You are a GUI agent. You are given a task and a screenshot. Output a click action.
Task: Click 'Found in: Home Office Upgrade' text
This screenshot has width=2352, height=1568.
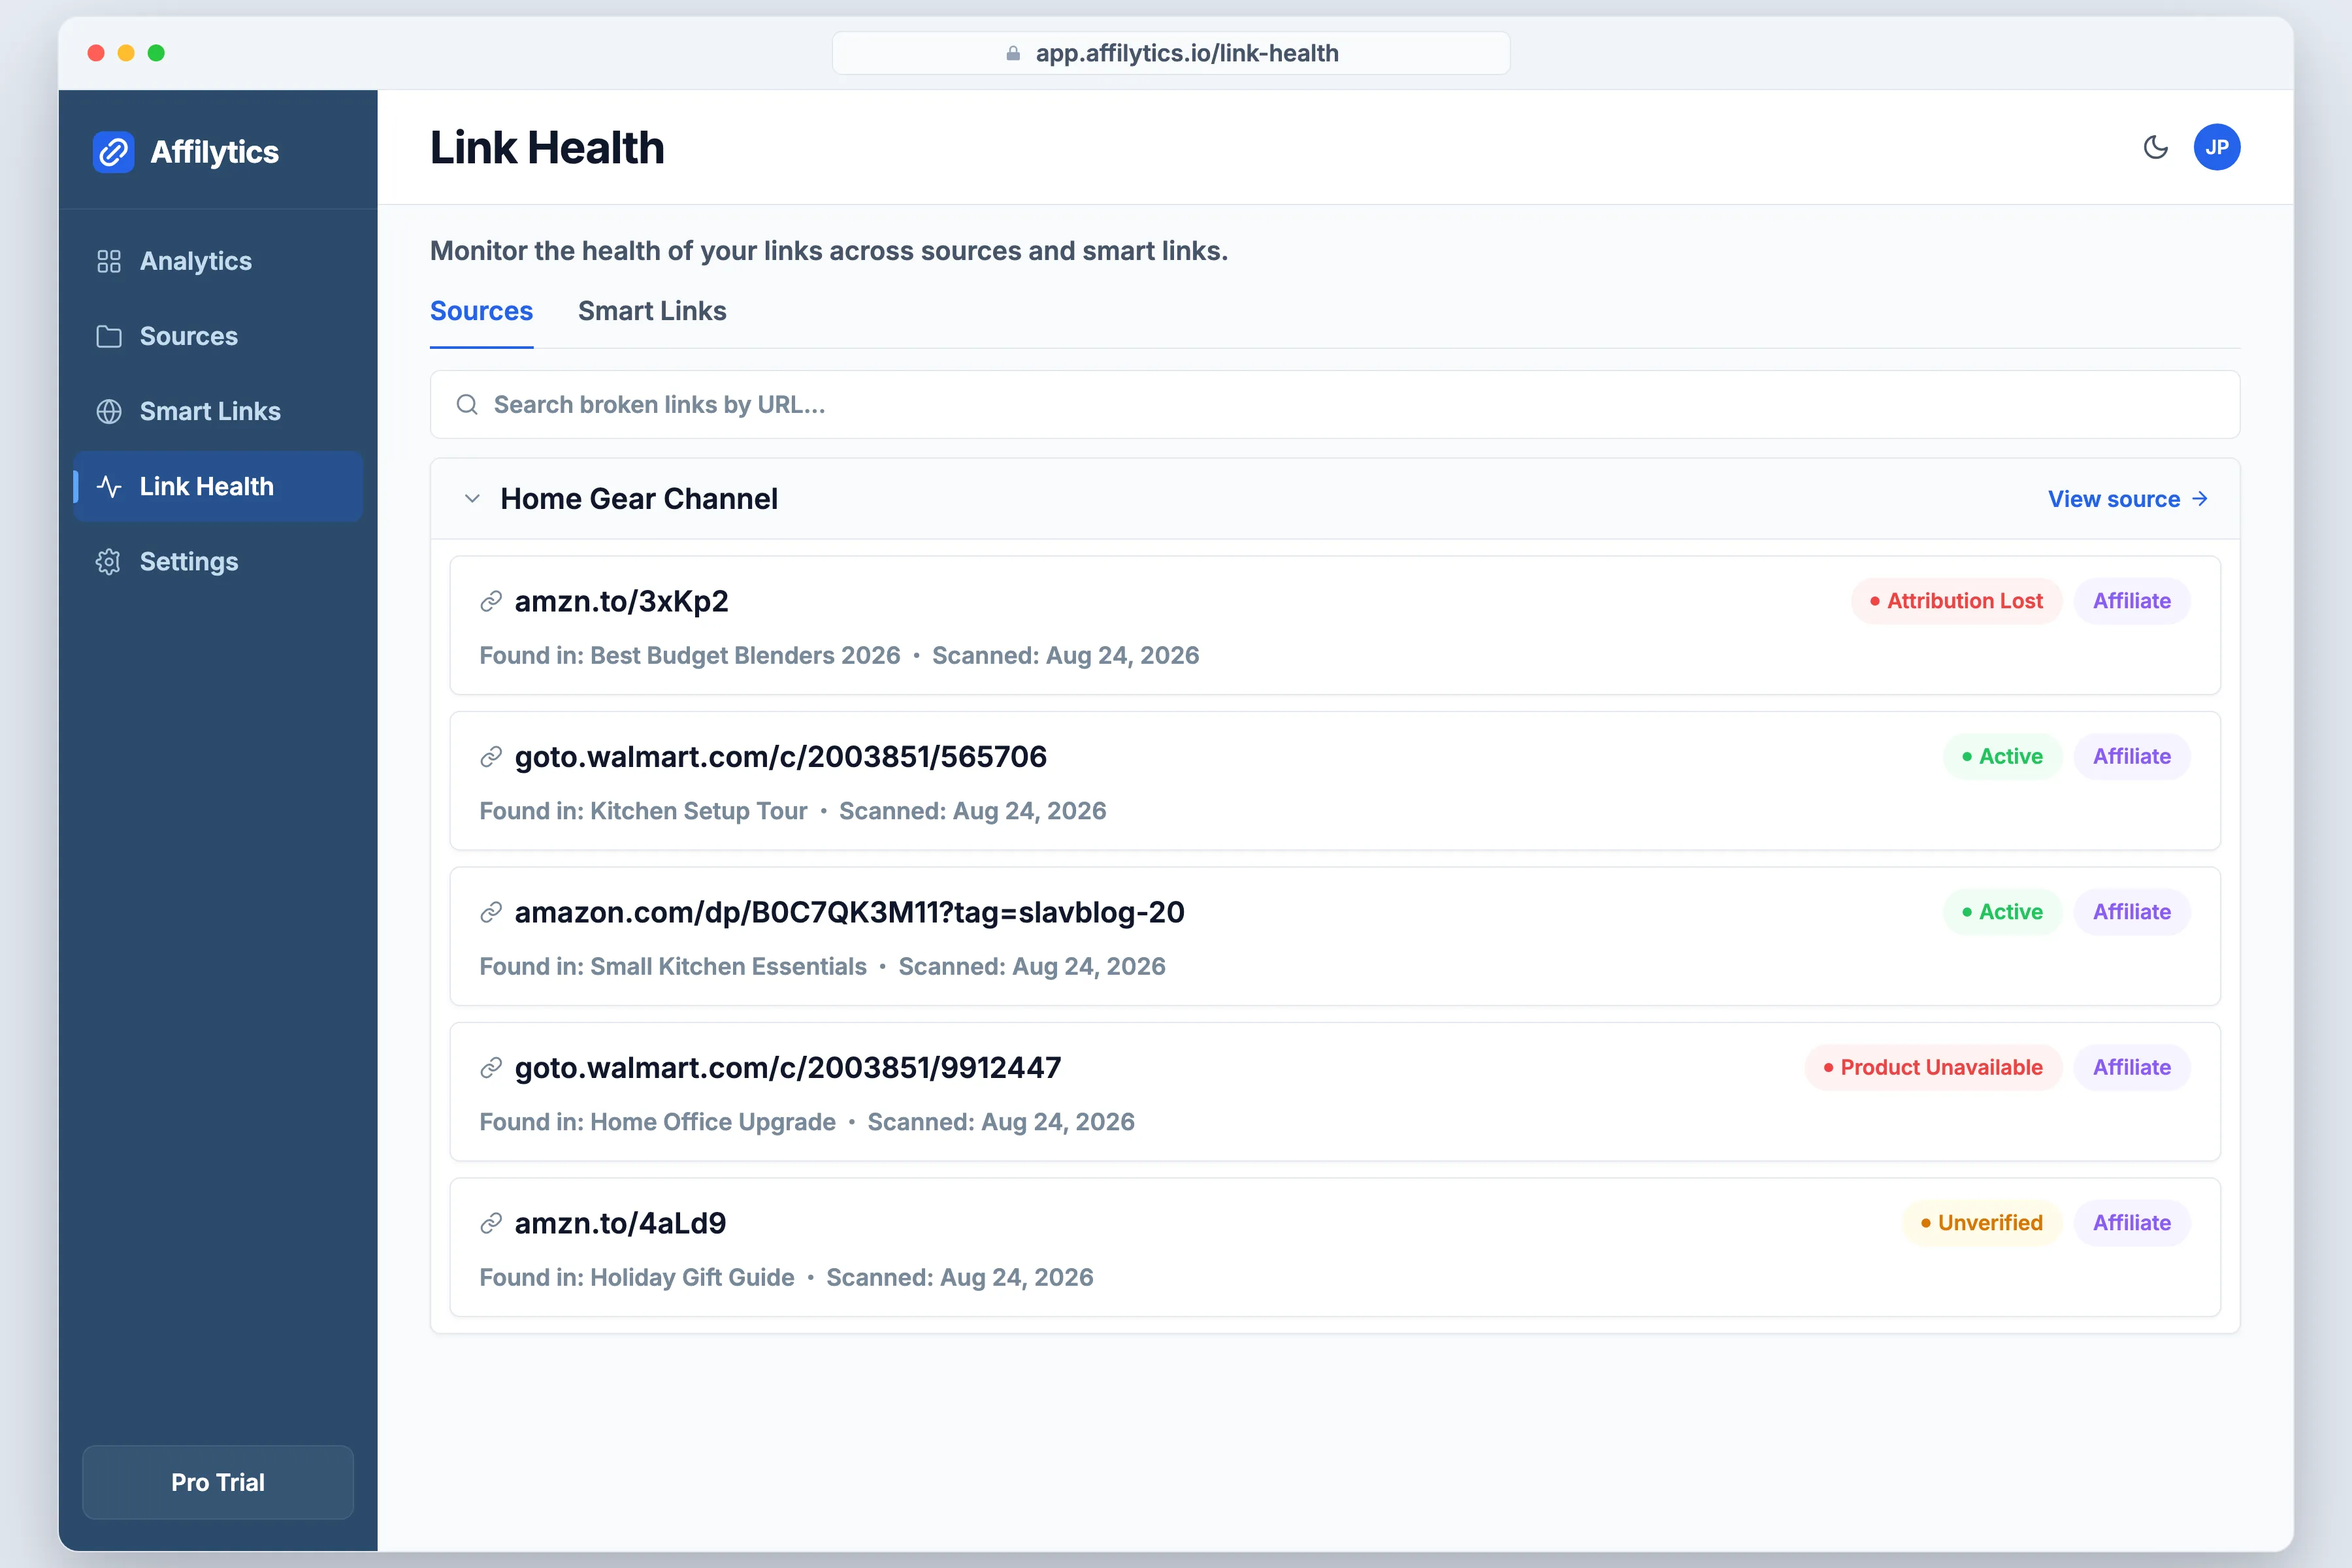click(657, 1122)
